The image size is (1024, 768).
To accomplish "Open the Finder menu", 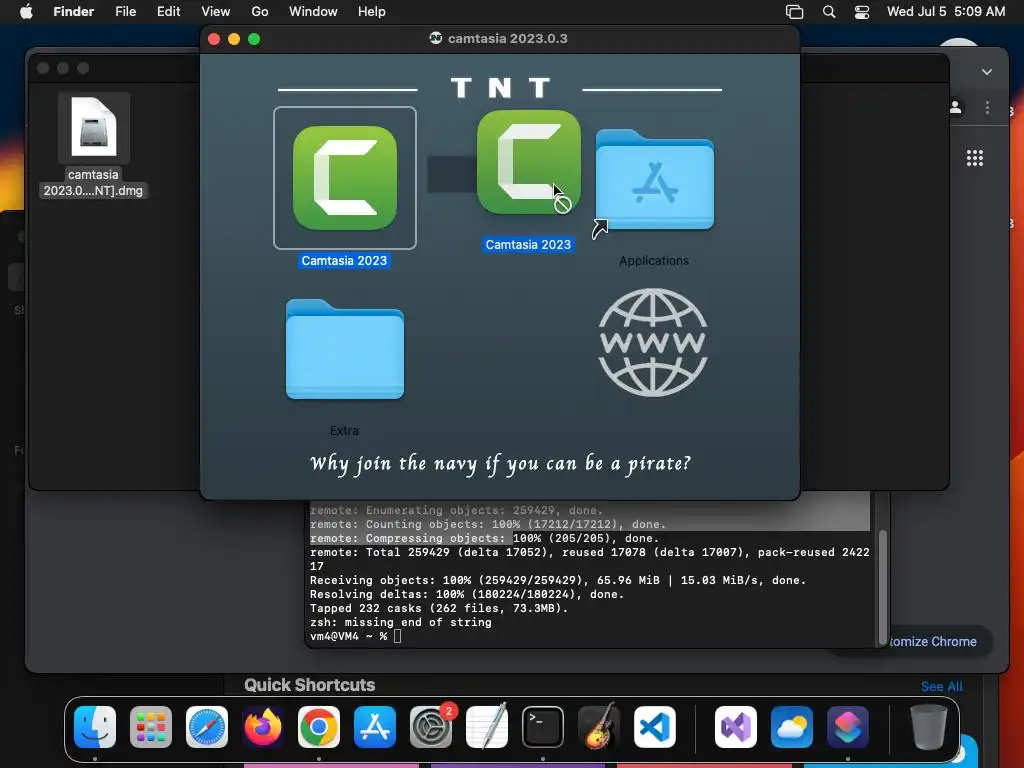I will click(73, 12).
